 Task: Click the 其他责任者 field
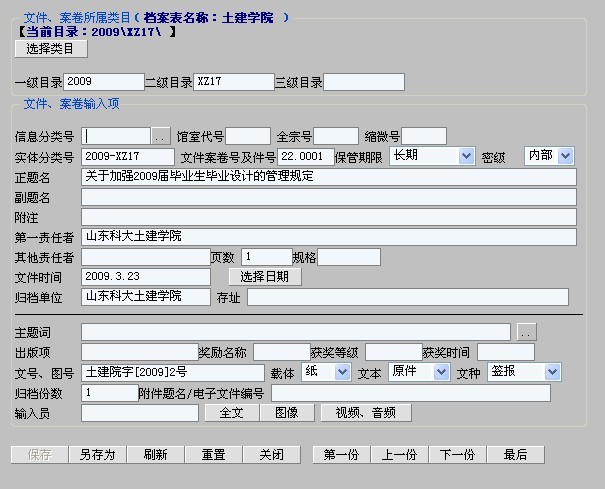tap(146, 257)
